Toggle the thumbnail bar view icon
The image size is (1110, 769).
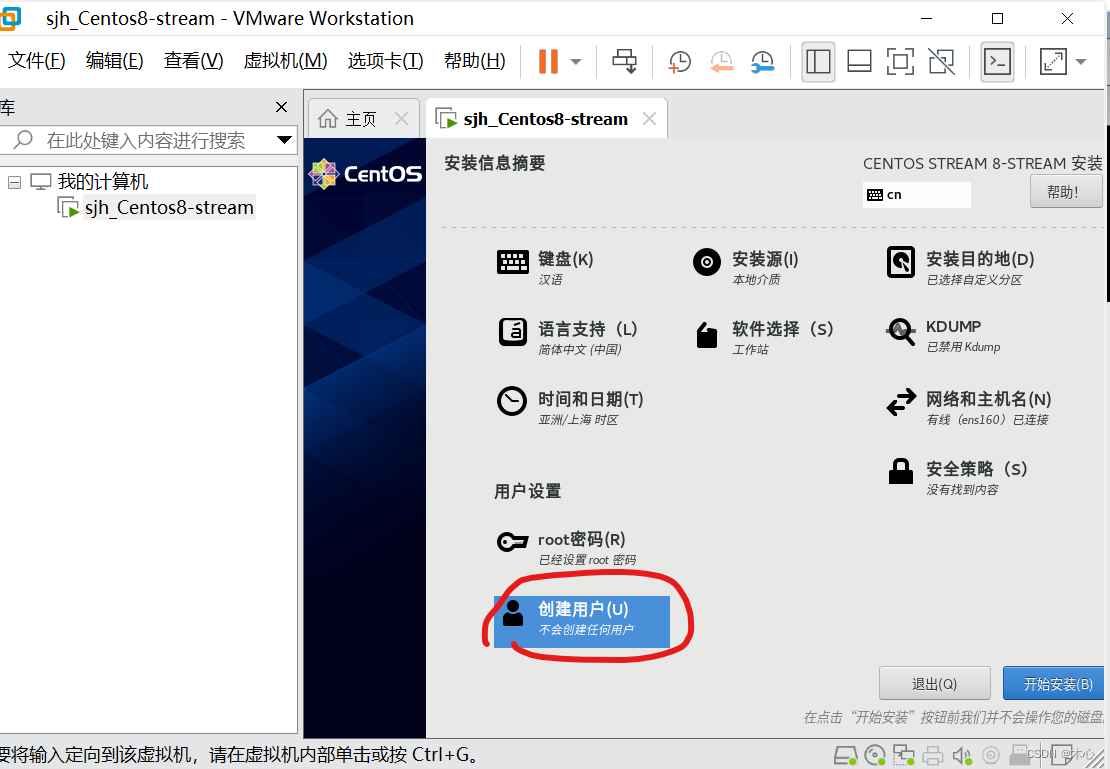[x=859, y=62]
